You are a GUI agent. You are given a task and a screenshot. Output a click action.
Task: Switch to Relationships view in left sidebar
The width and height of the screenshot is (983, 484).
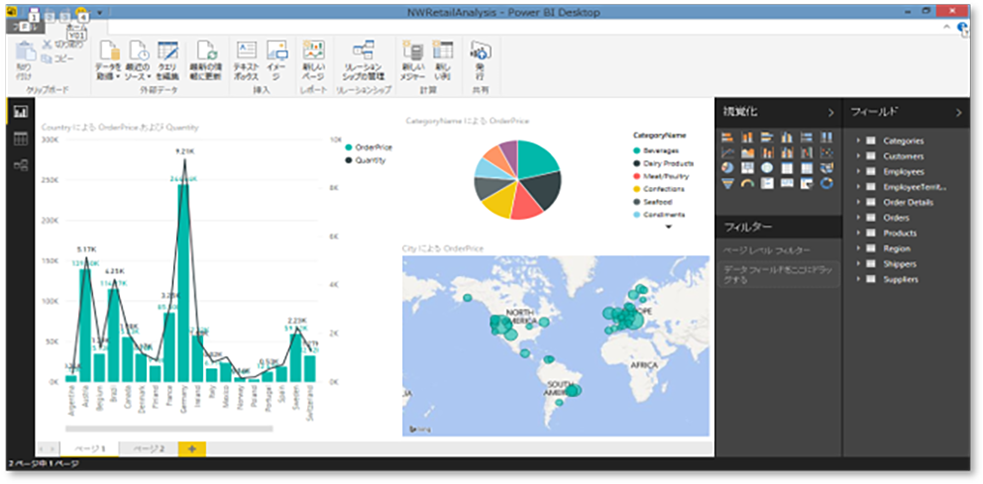21,166
